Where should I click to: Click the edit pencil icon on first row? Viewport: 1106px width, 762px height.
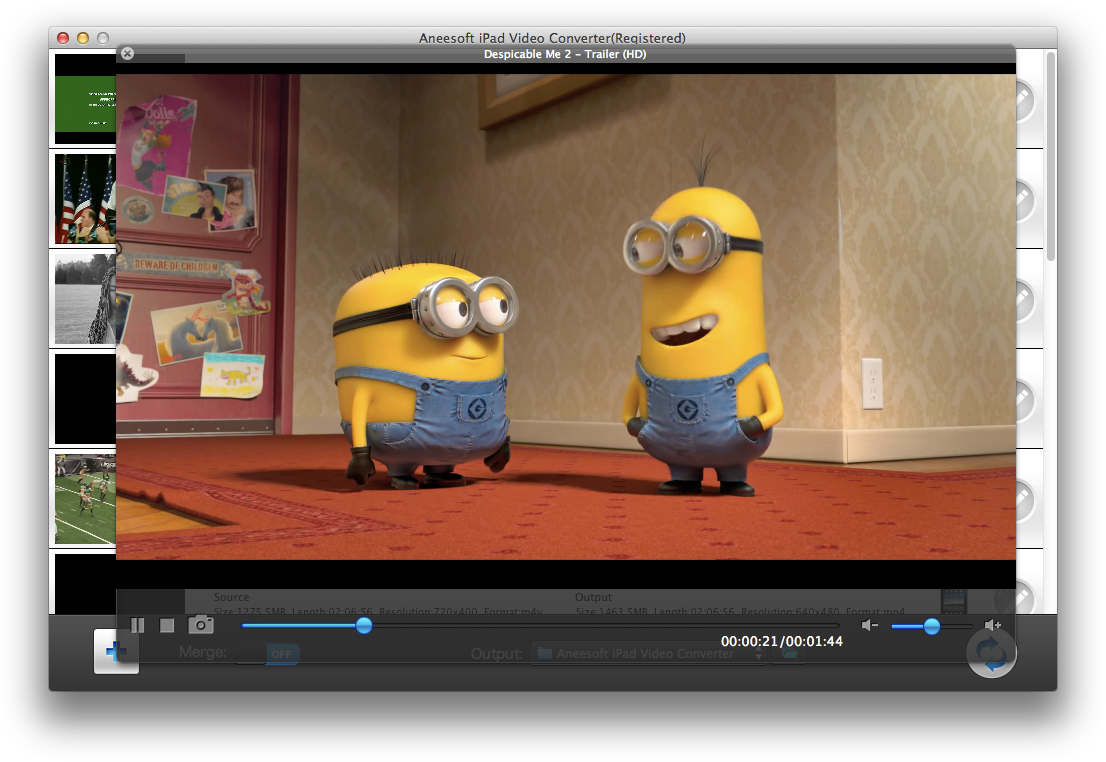pos(1025,101)
